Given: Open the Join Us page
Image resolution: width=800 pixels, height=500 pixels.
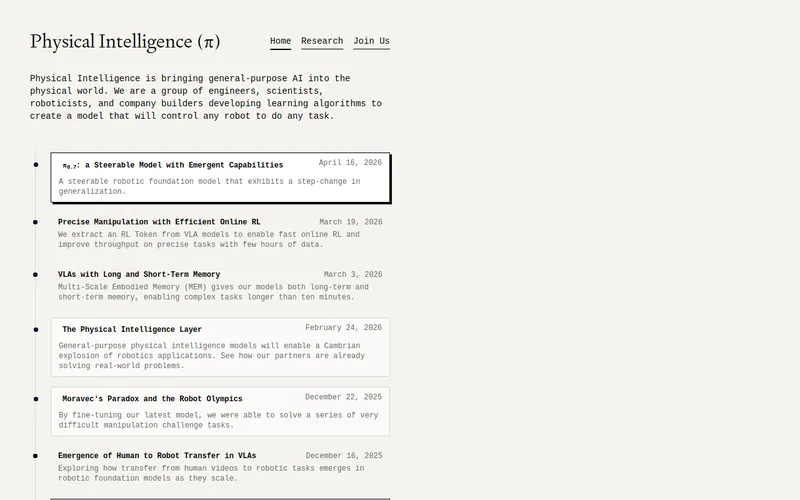Looking at the screenshot, I should point(371,41).
